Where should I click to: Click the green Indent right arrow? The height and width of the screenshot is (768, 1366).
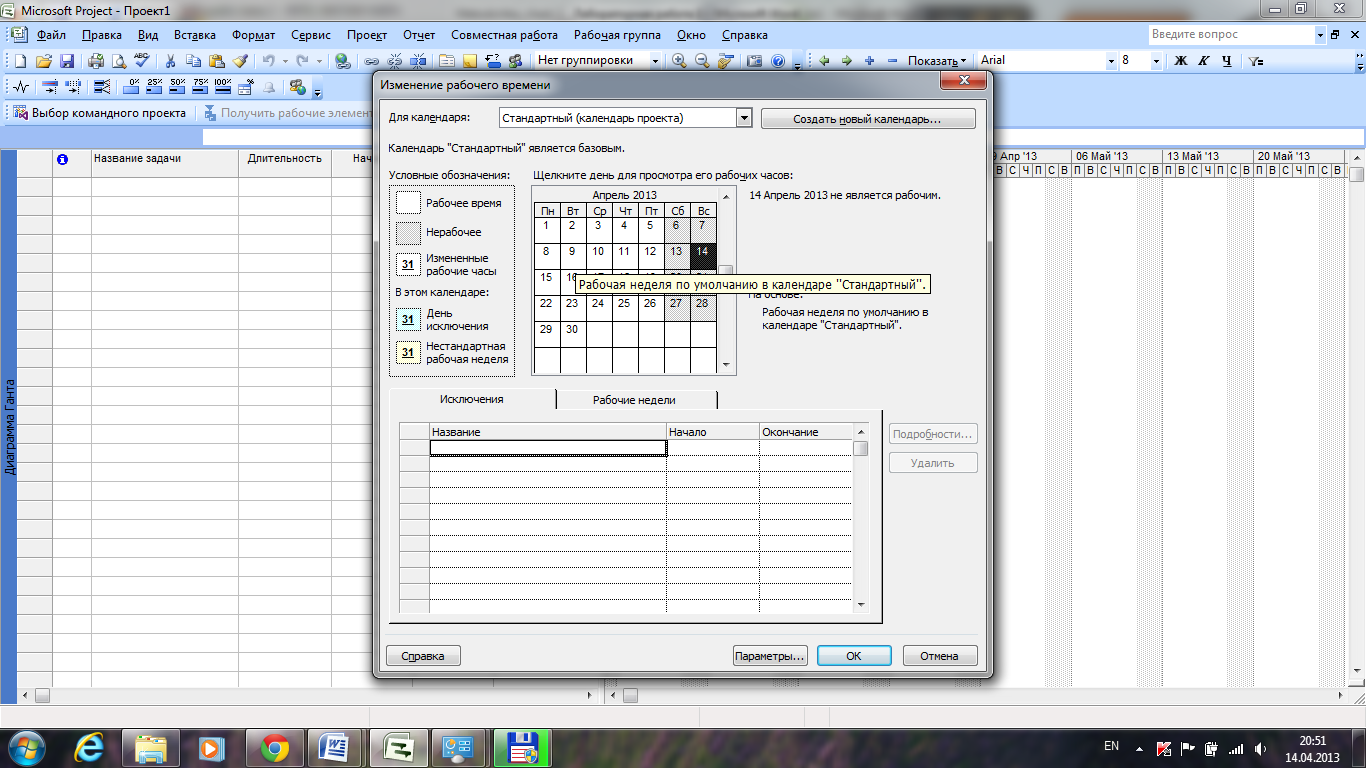click(847, 61)
